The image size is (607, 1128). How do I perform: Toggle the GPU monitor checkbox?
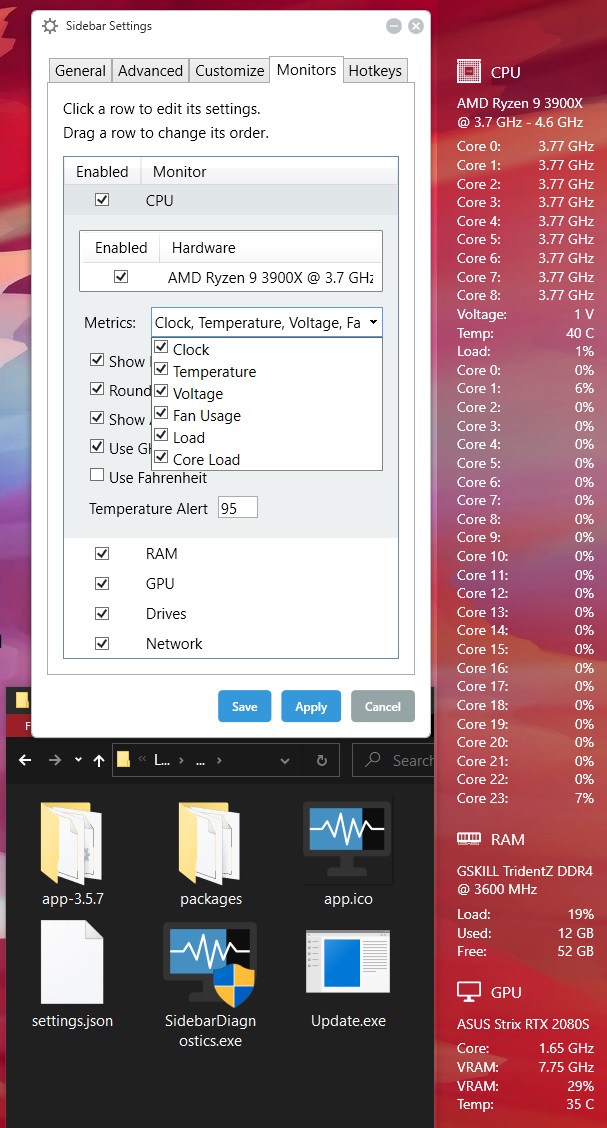(102, 583)
